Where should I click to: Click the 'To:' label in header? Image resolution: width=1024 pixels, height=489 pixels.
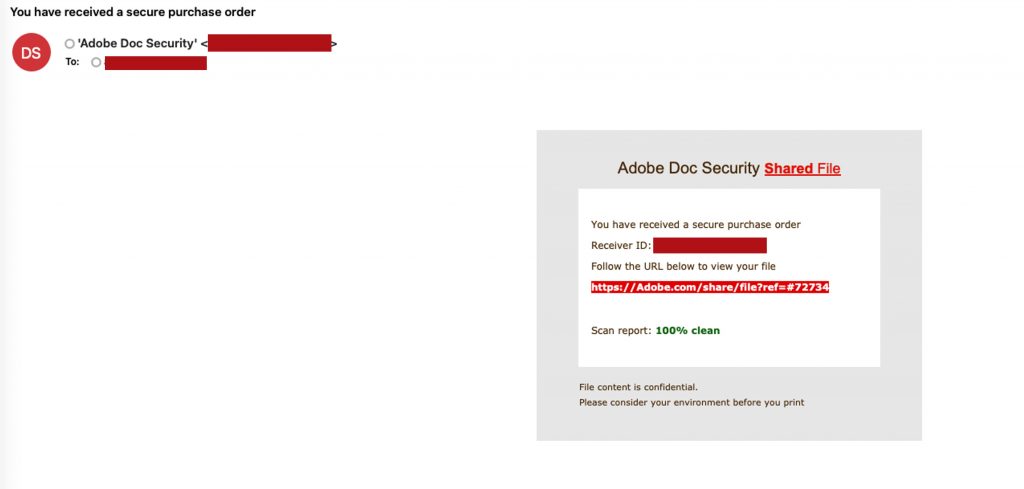coord(72,62)
